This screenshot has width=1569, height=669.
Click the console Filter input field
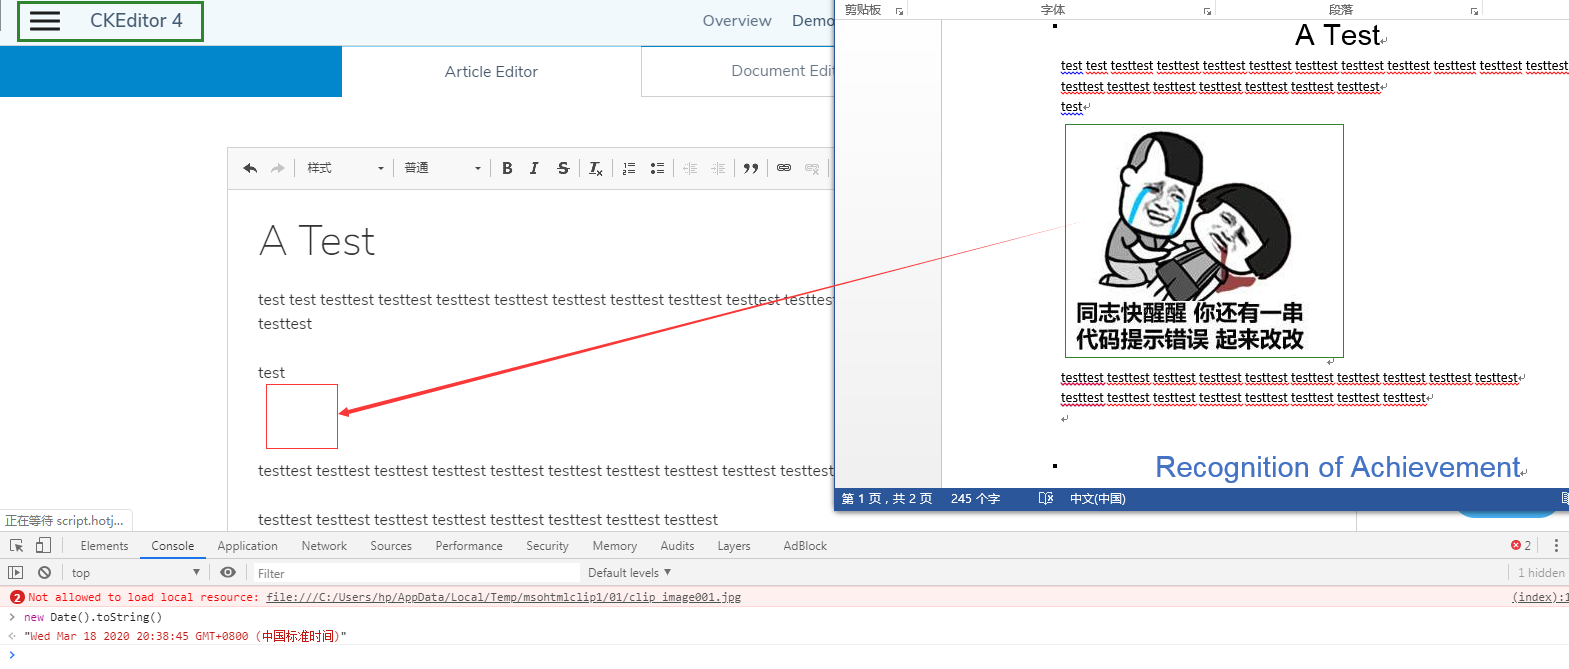[x=415, y=573]
